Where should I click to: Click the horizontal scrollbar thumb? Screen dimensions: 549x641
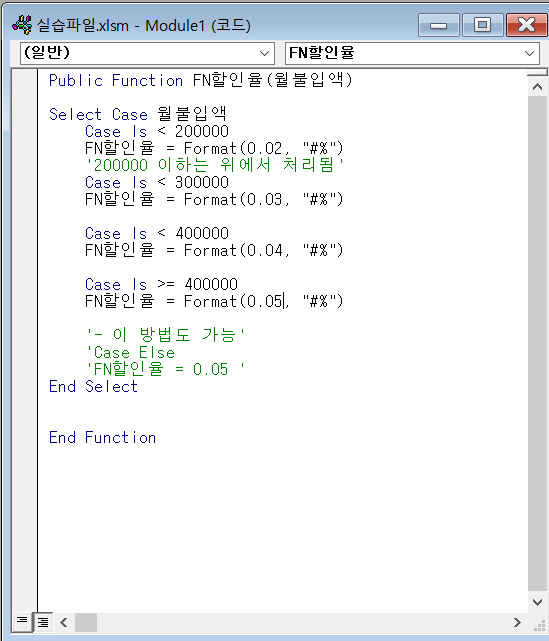point(86,622)
